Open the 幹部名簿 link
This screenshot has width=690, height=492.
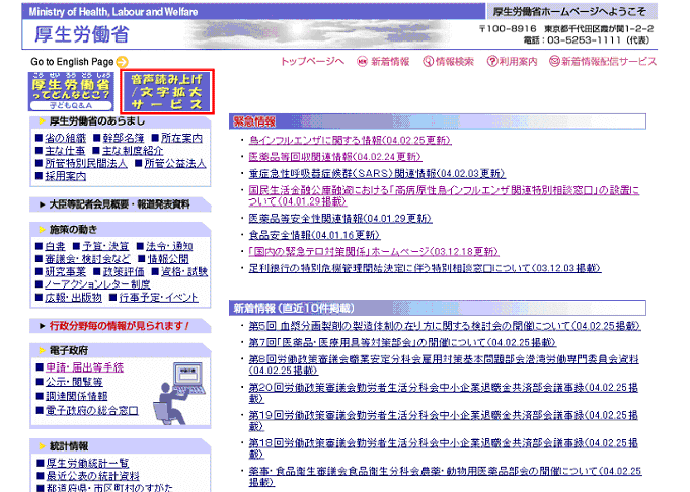coord(122,137)
